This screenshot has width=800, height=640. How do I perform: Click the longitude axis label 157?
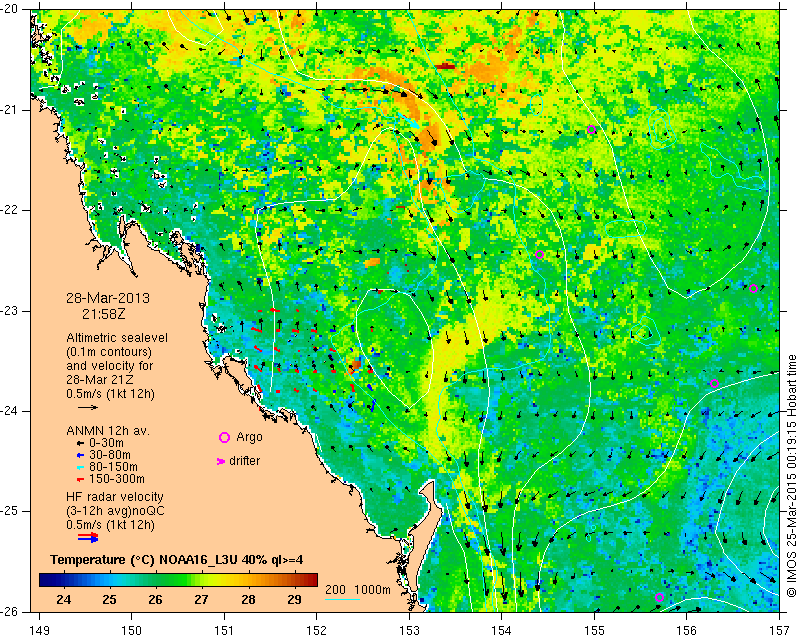pyautogui.click(x=779, y=631)
